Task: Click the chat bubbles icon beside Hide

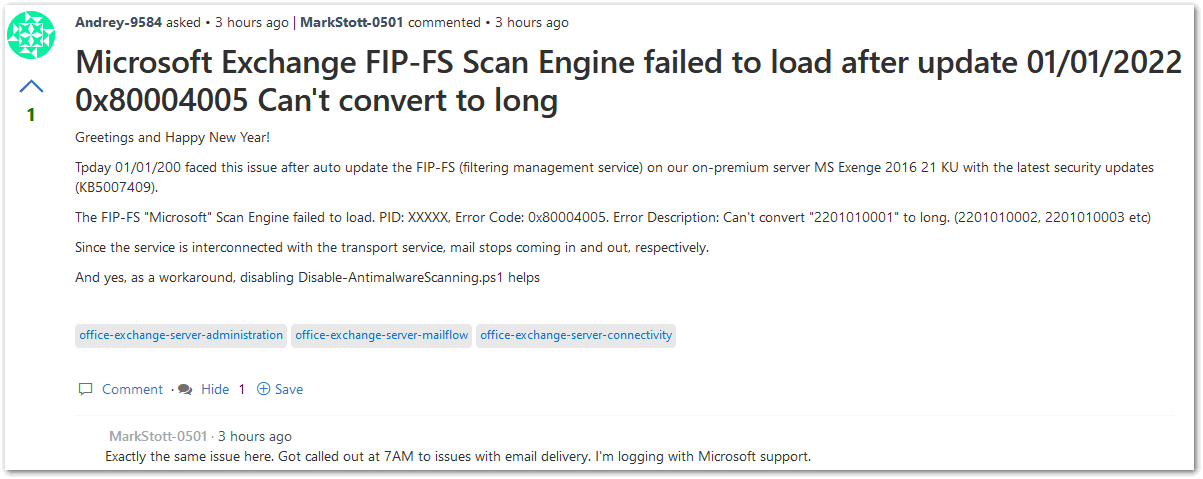Action: pyautogui.click(x=185, y=389)
